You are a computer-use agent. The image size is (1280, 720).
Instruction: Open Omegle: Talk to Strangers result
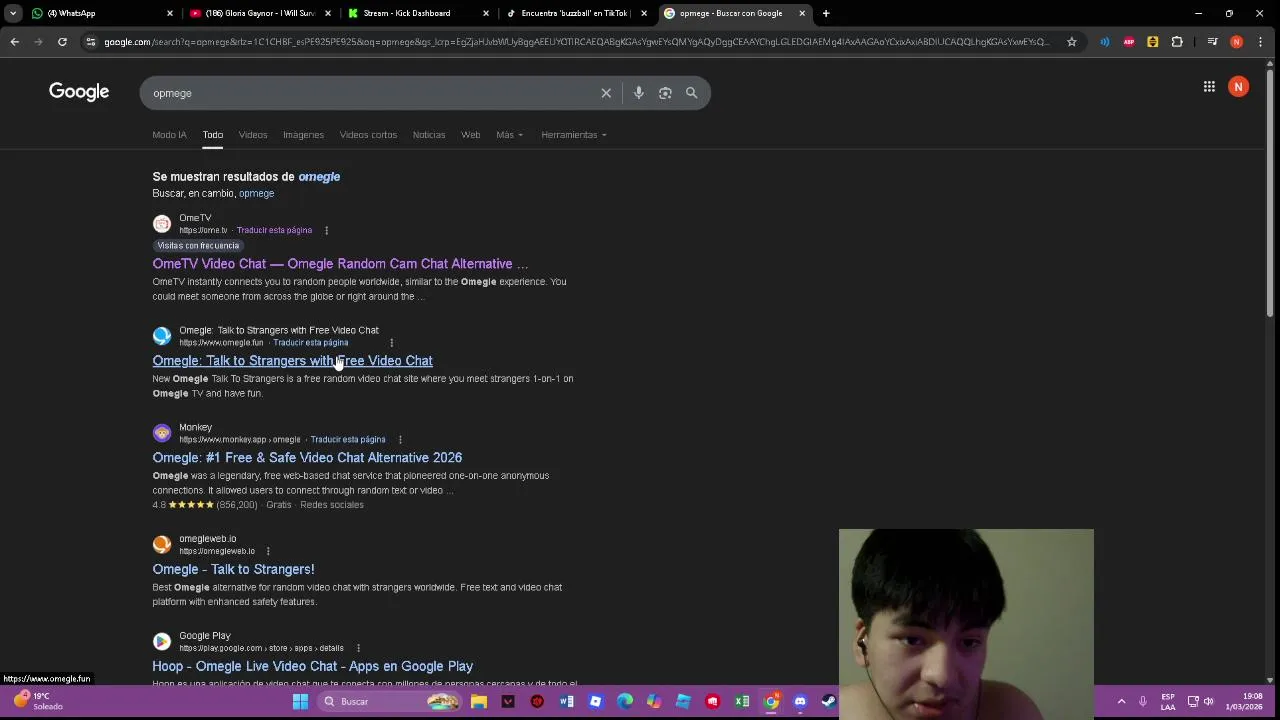click(292, 361)
